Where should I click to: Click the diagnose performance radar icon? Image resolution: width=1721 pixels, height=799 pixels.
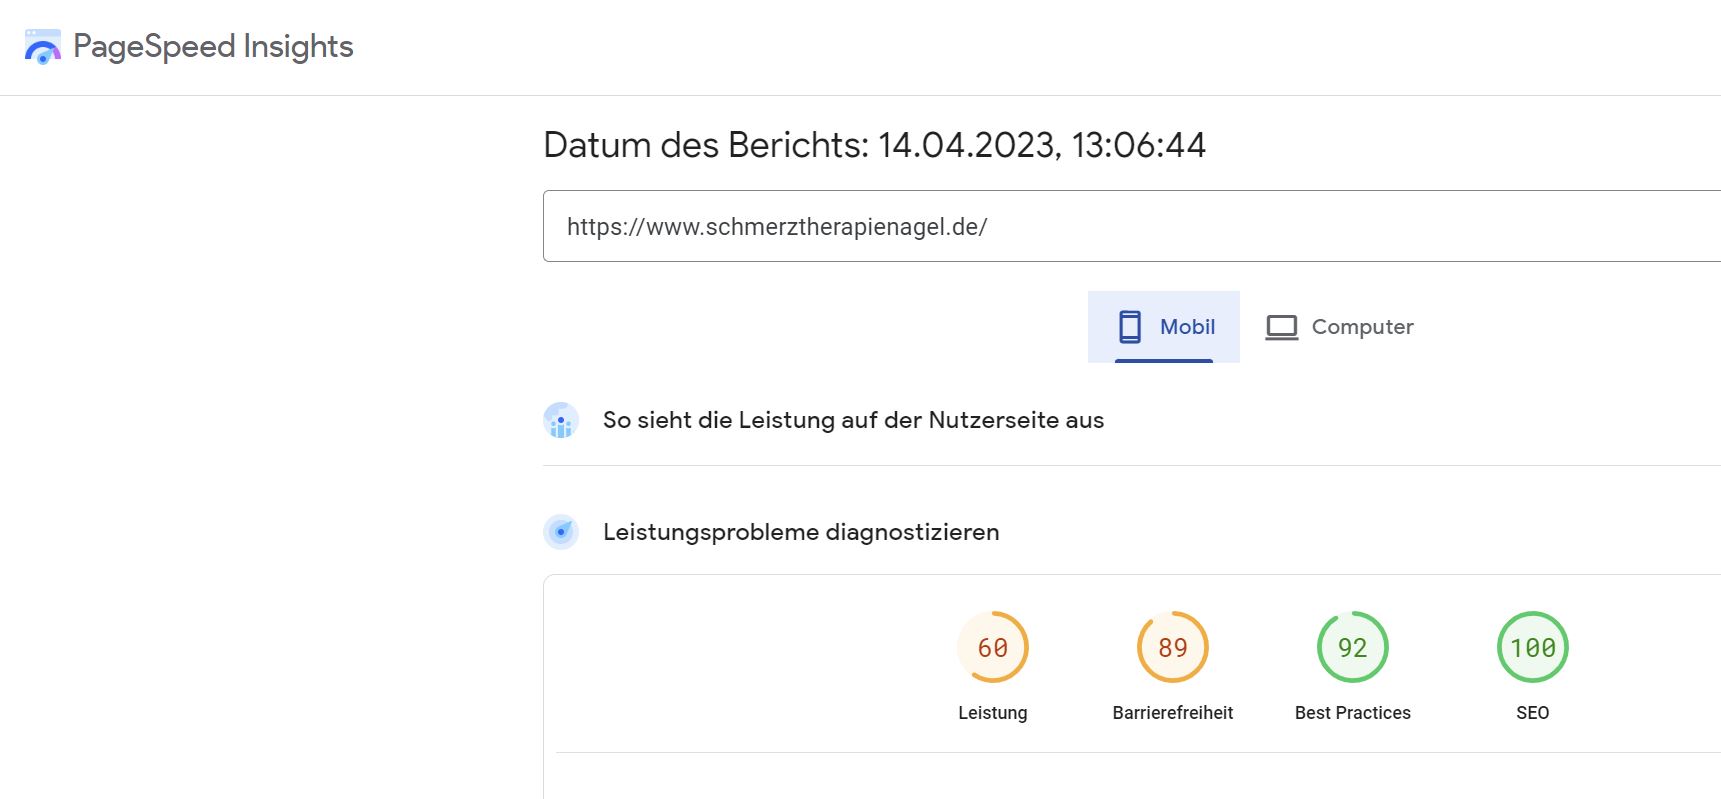(x=561, y=532)
